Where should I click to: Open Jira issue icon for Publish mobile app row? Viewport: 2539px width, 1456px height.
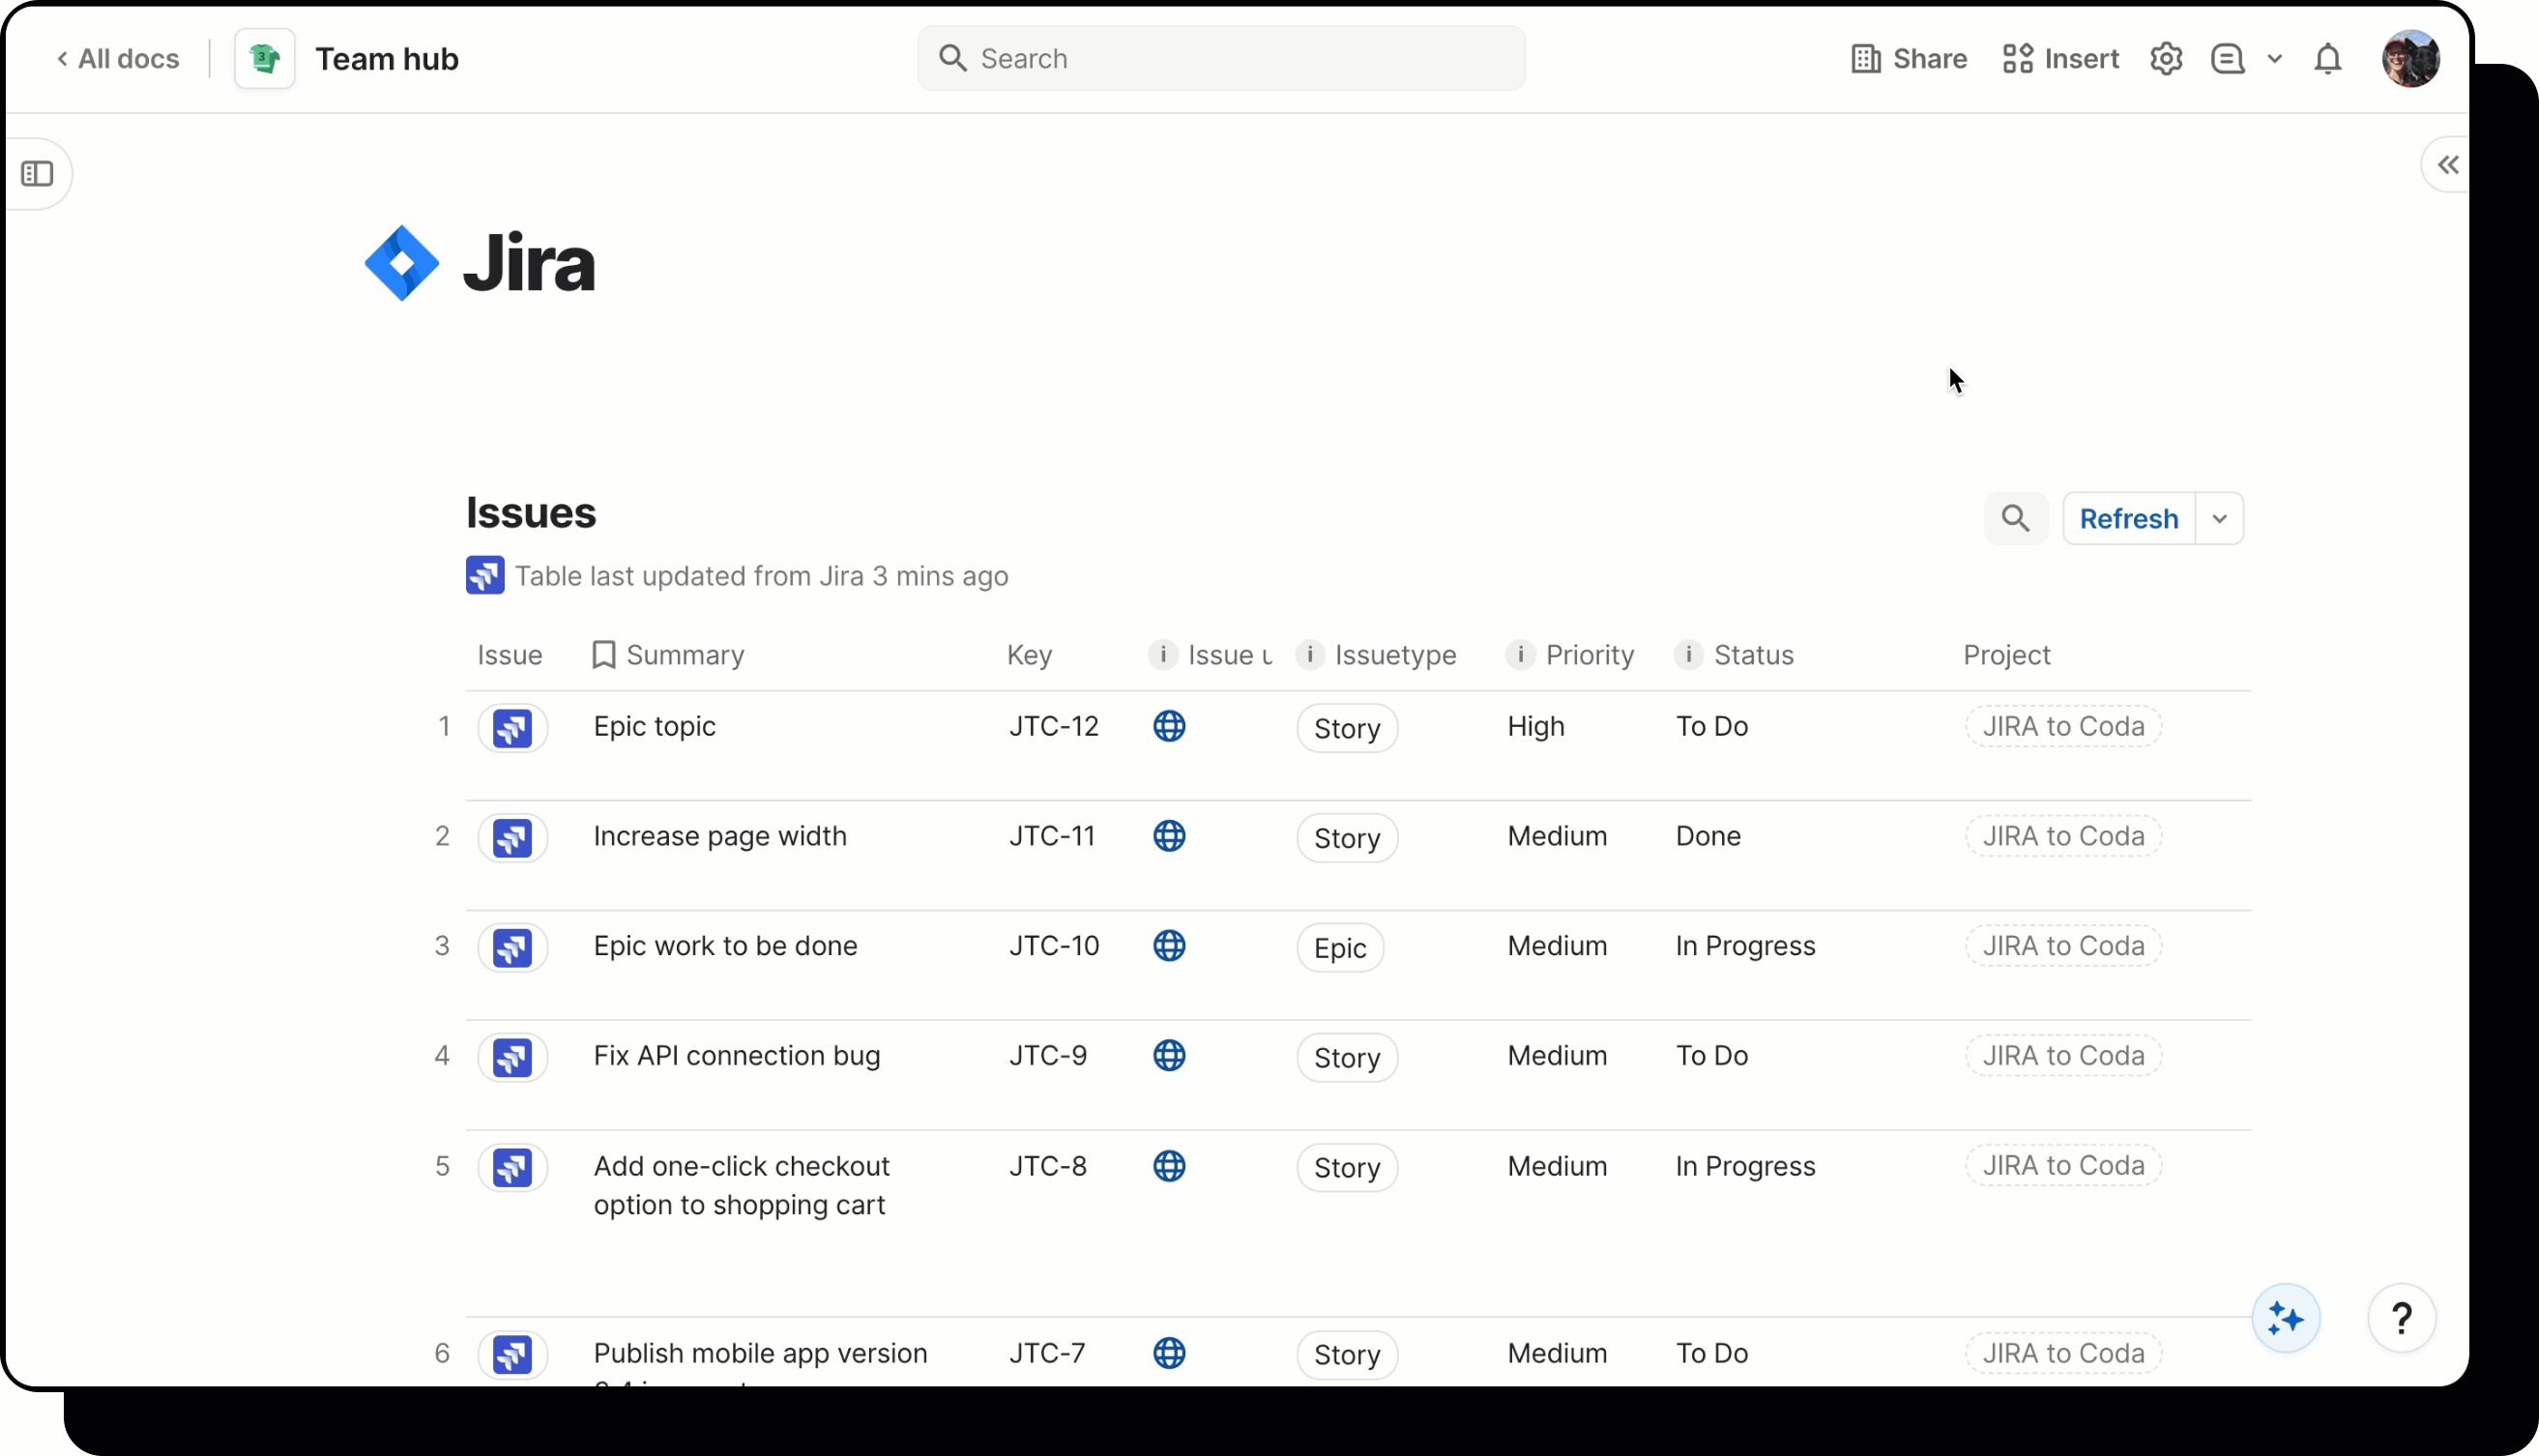point(512,1355)
